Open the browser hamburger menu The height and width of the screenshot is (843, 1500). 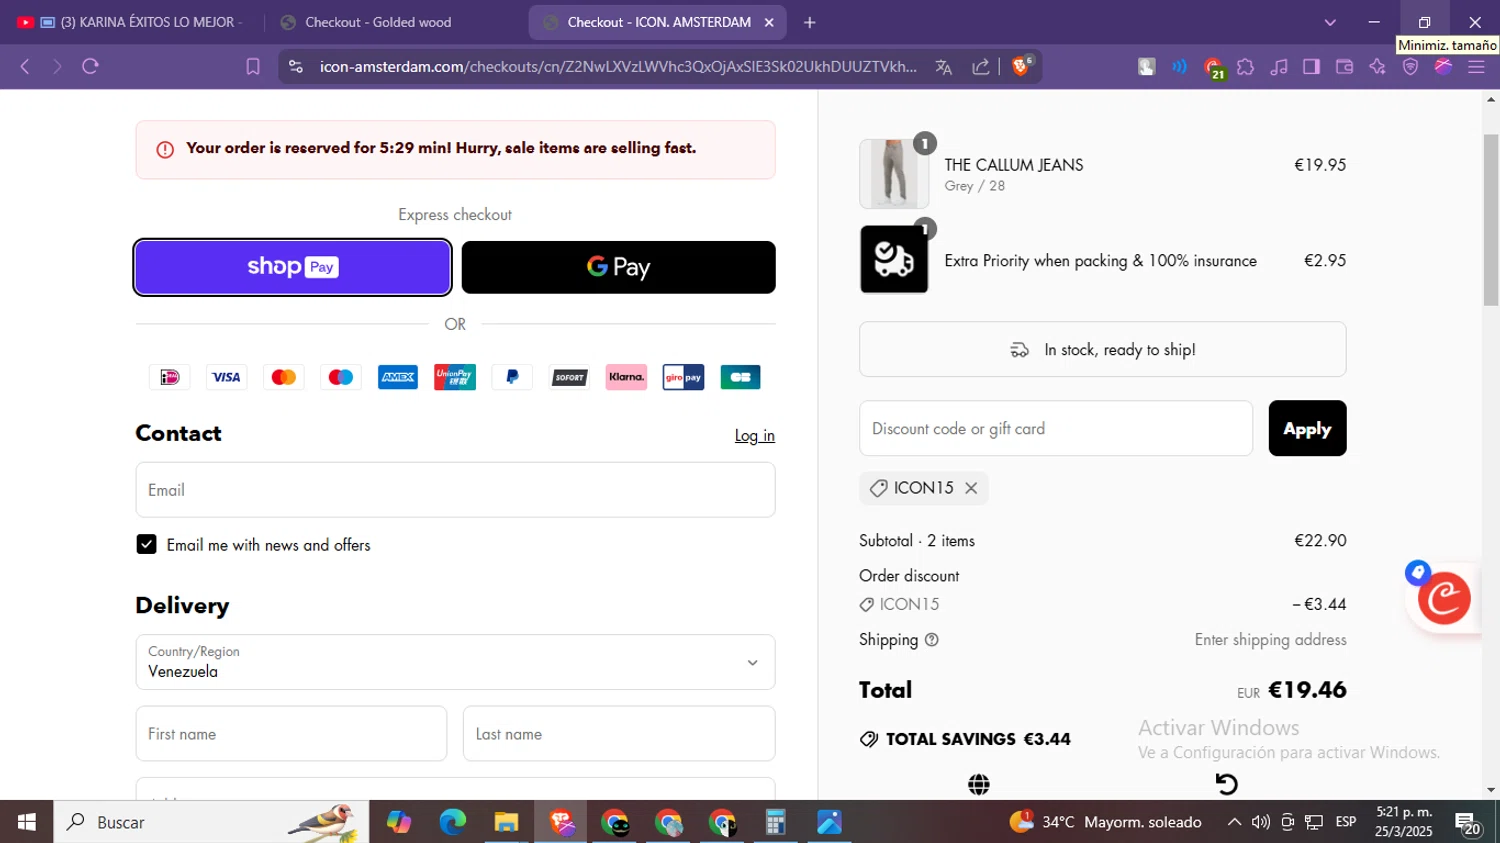[x=1476, y=67]
